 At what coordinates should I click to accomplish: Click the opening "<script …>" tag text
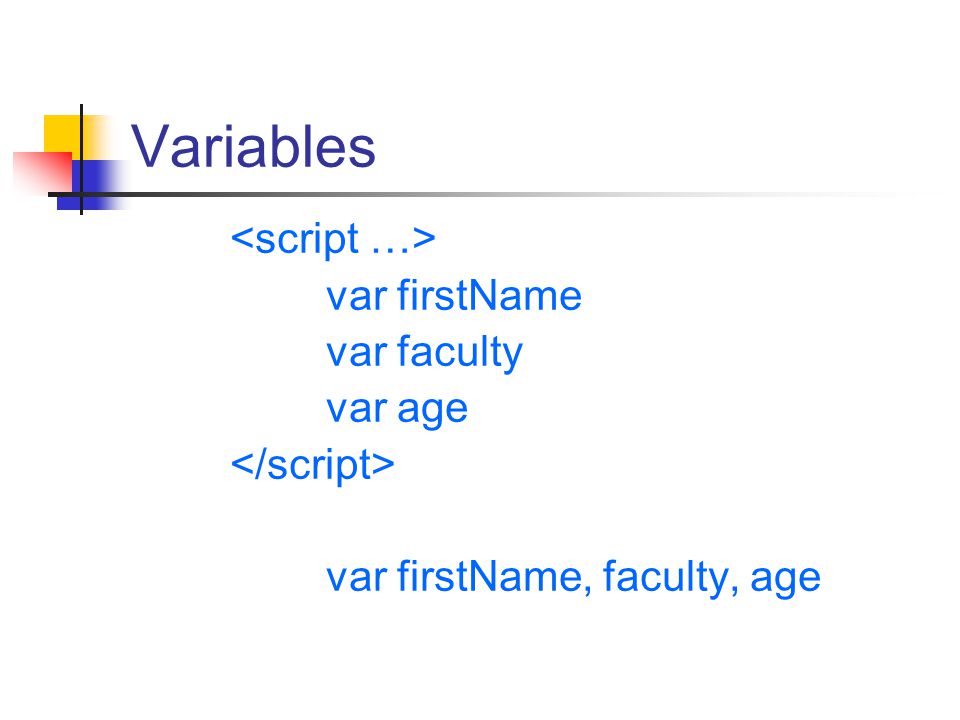pyautogui.click(x=333, y=240)
